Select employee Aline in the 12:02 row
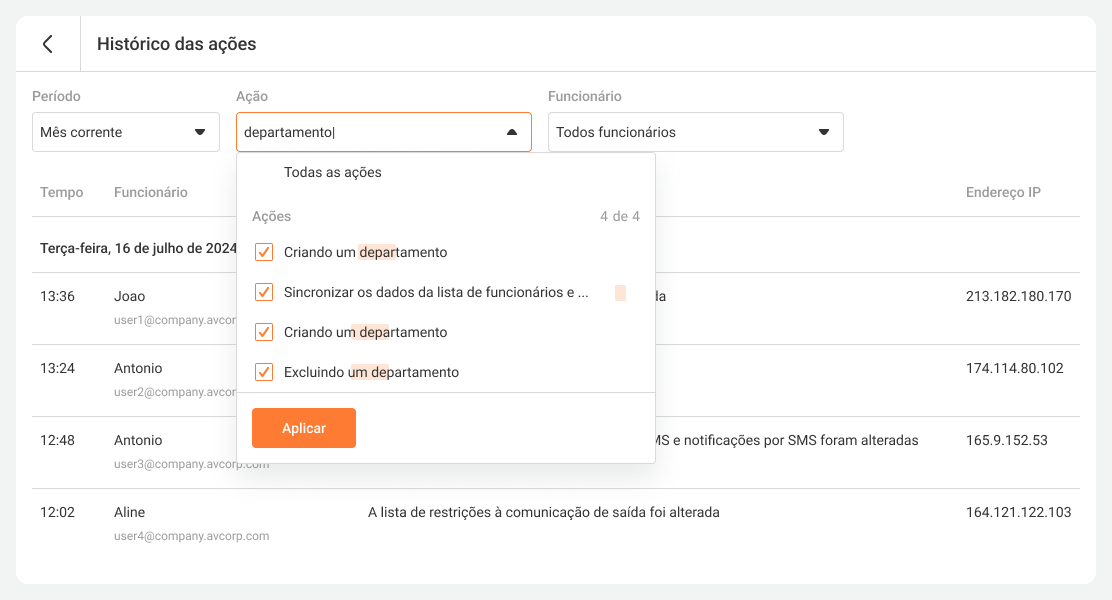 (131, 512)
